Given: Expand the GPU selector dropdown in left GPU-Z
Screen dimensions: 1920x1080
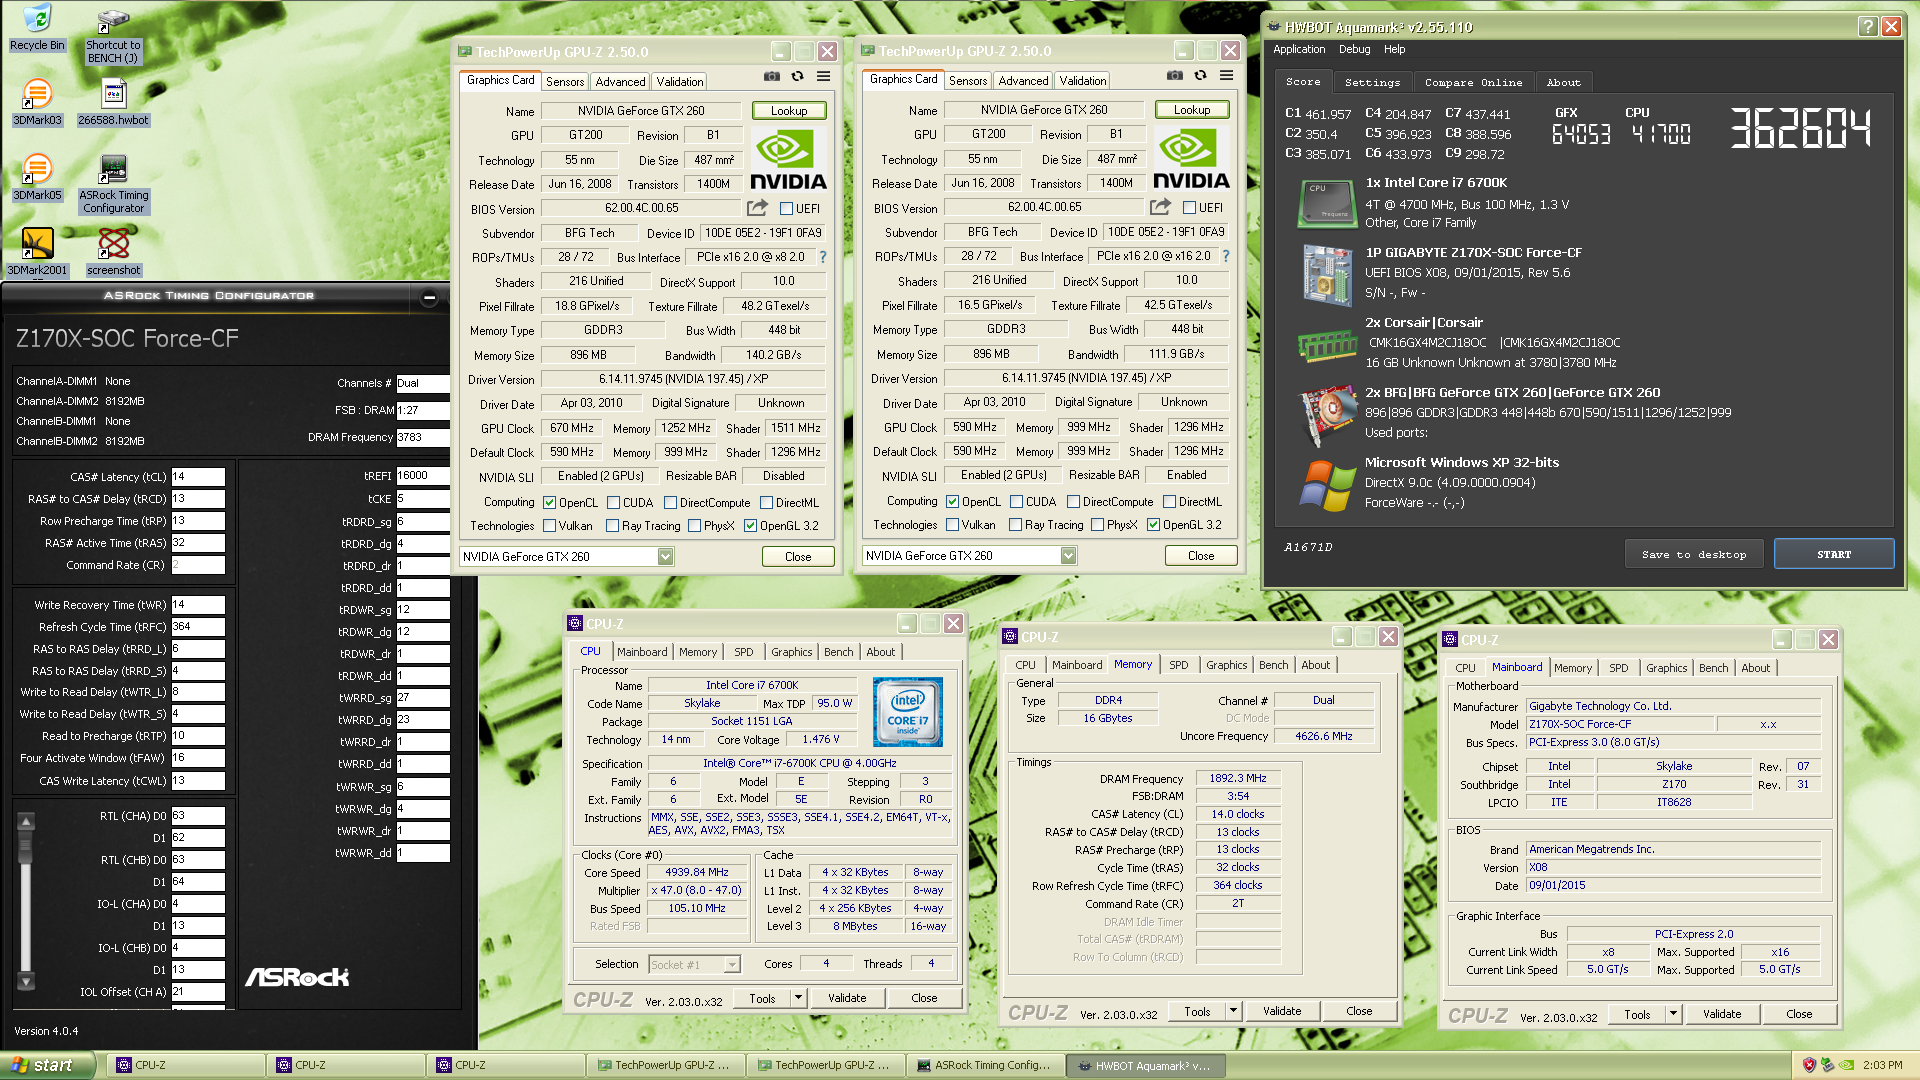Looking at the screenshot, I should coord(665,557).
